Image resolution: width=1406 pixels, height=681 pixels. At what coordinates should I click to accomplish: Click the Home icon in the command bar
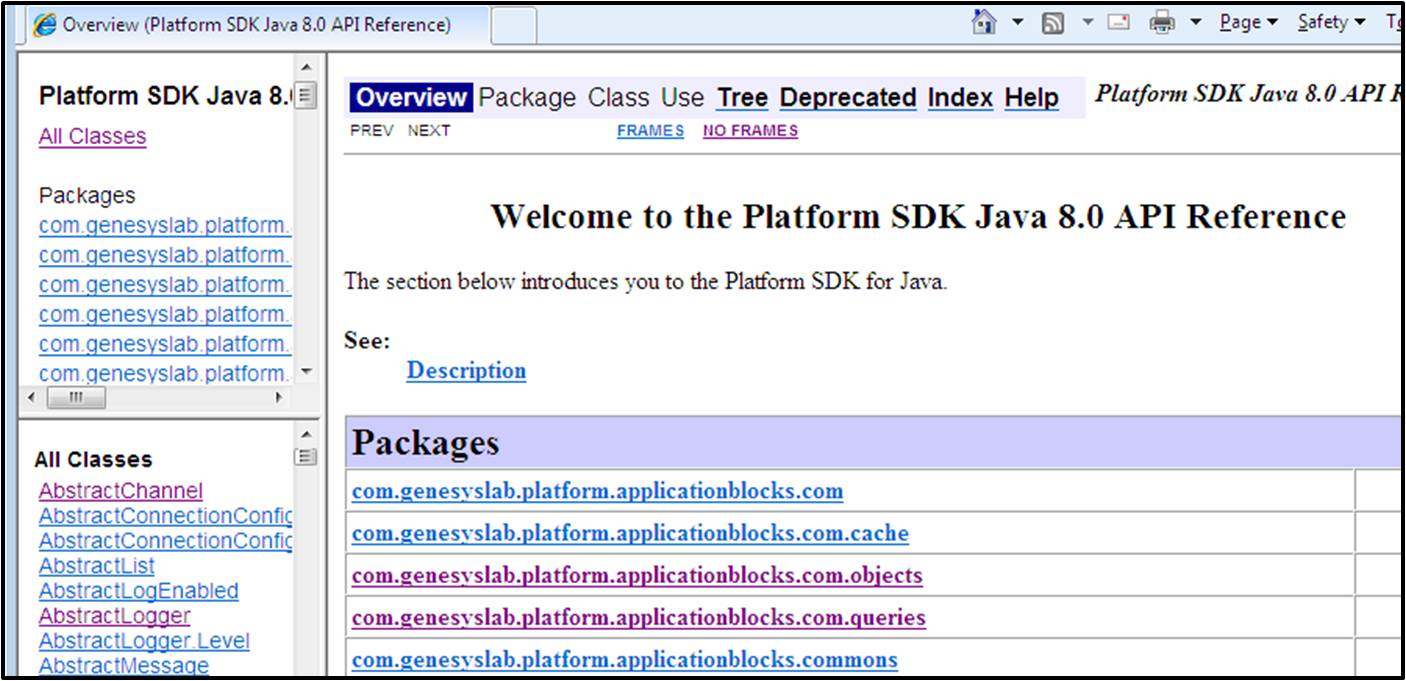tap(984, 22)
